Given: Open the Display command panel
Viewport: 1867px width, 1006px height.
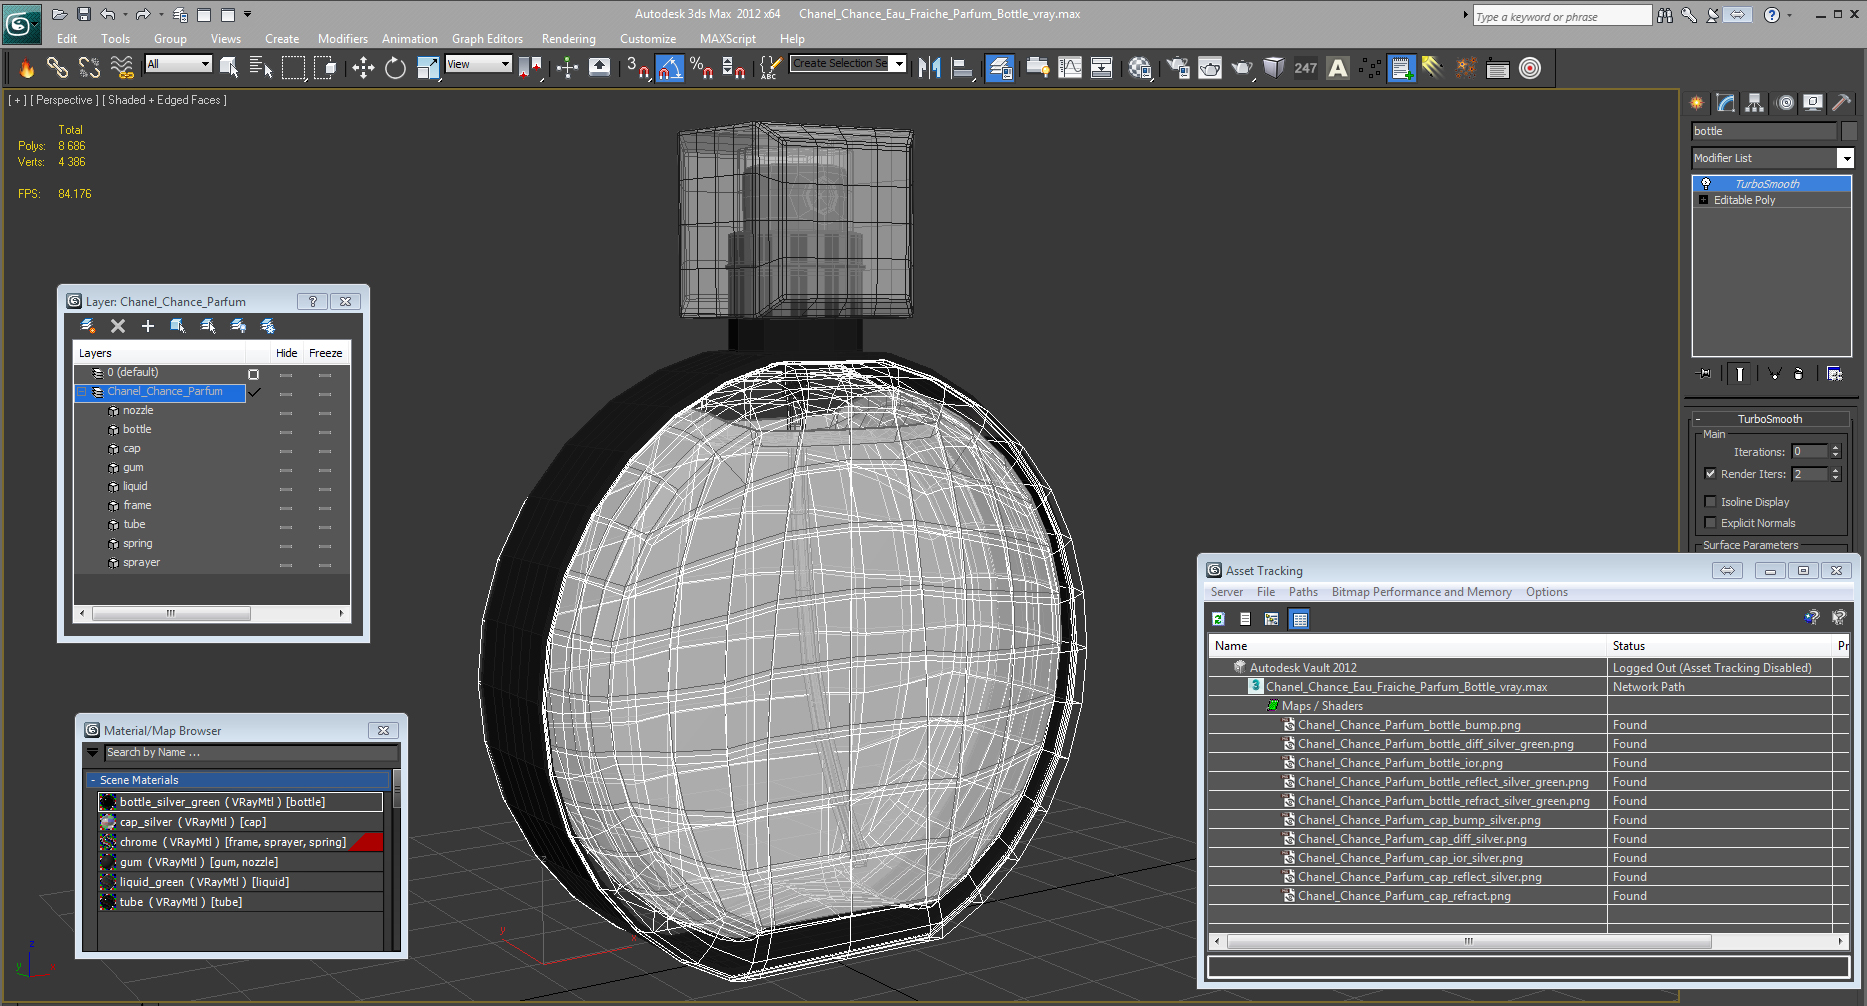Looking at the screenshot, I should coord(1813,103).
